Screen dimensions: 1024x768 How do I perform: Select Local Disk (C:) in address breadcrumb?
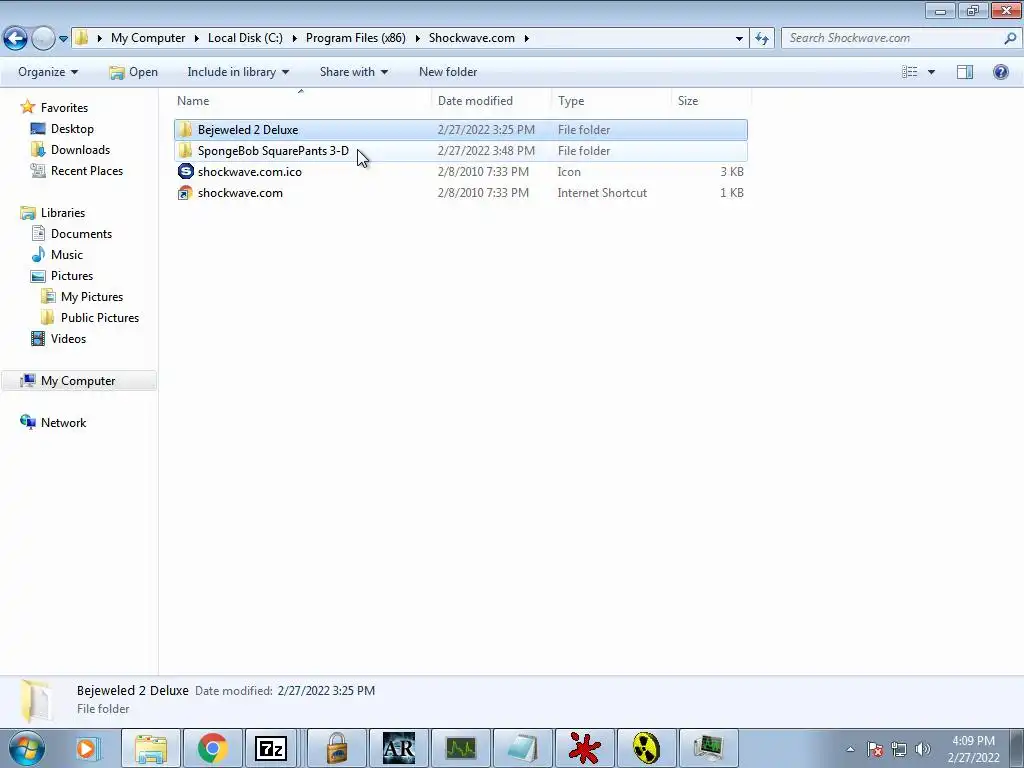[x=245, y=38]
